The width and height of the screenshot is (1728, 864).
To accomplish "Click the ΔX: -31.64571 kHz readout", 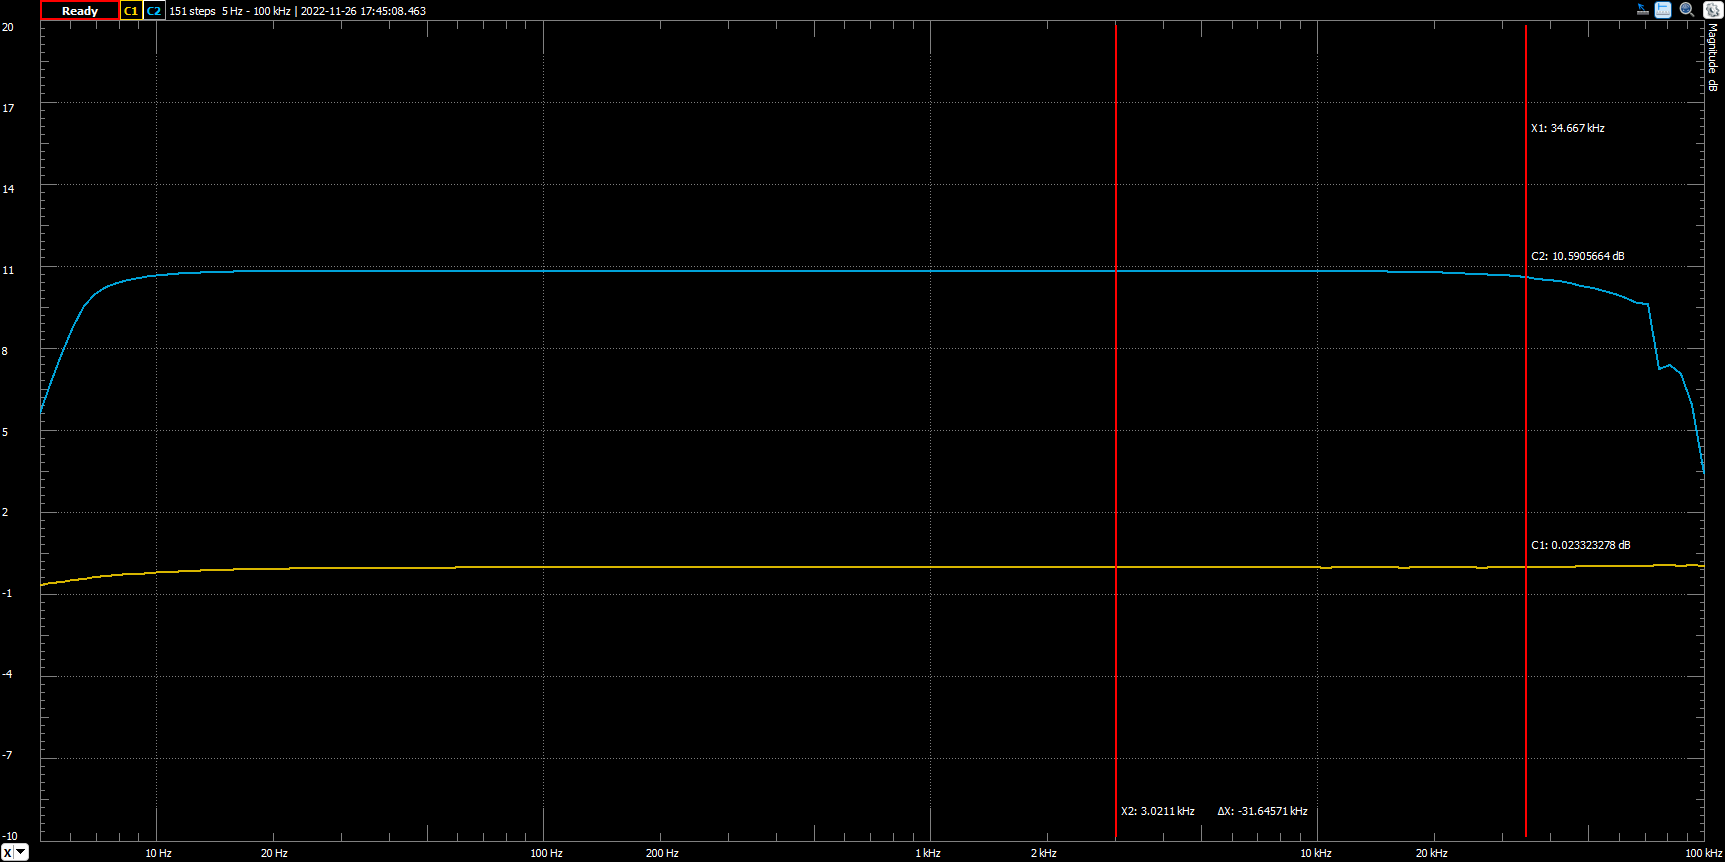I will pos(1262,811).
